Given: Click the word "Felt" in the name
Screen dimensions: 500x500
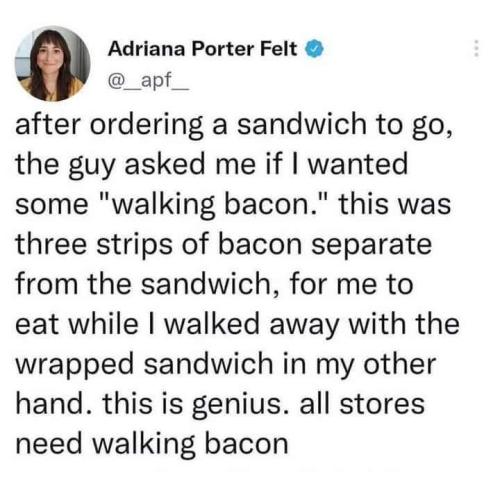Looking at the screenshot, I should [278, 49].
